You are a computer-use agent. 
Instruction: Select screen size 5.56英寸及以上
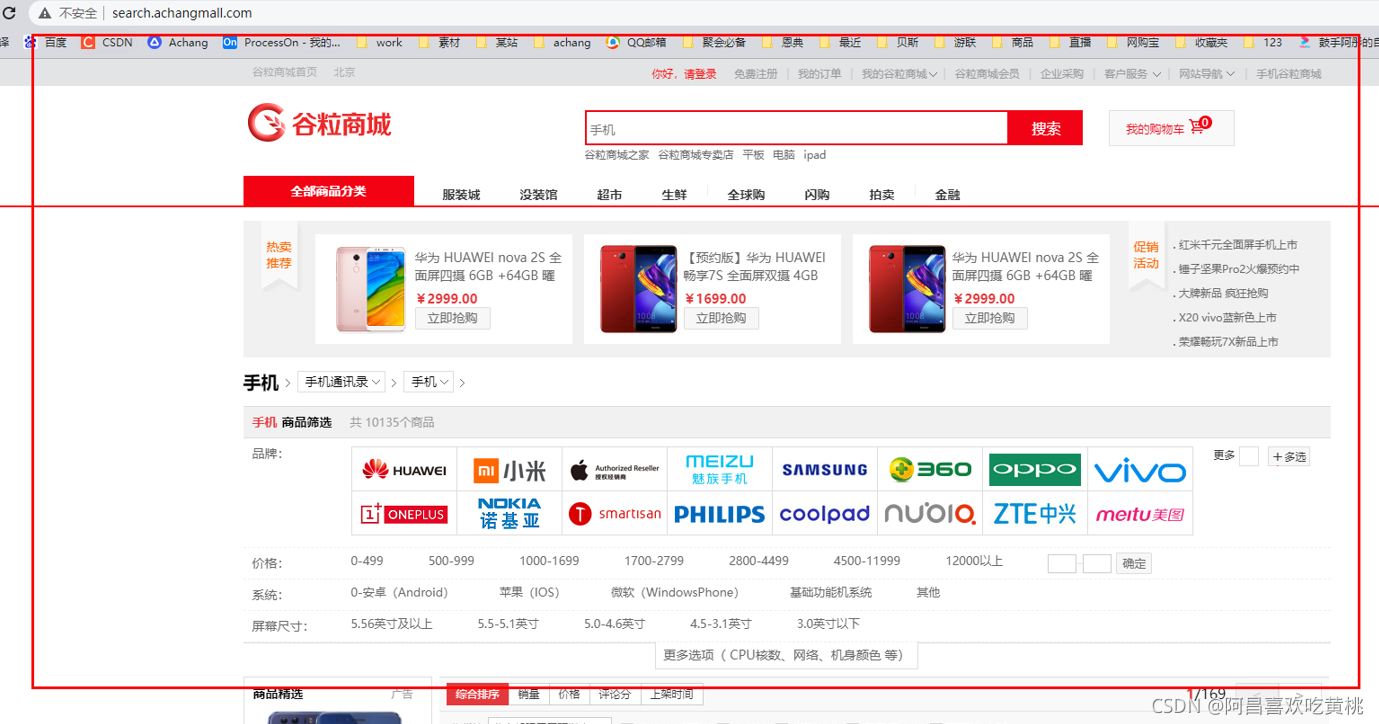pos(391,623)
